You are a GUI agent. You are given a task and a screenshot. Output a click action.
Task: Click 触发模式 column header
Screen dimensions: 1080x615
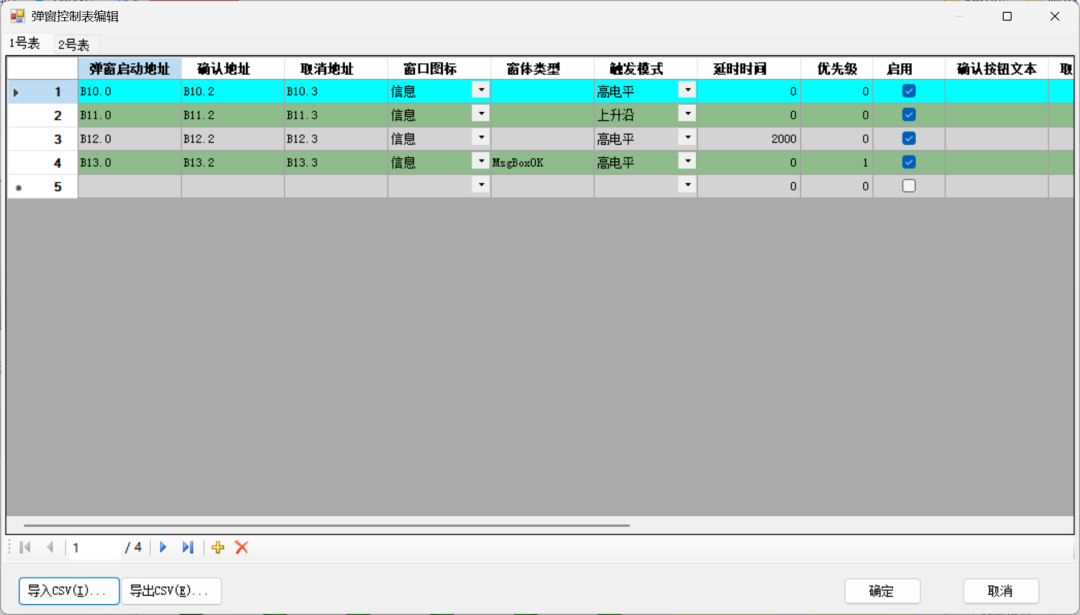(x=645, y=69)
